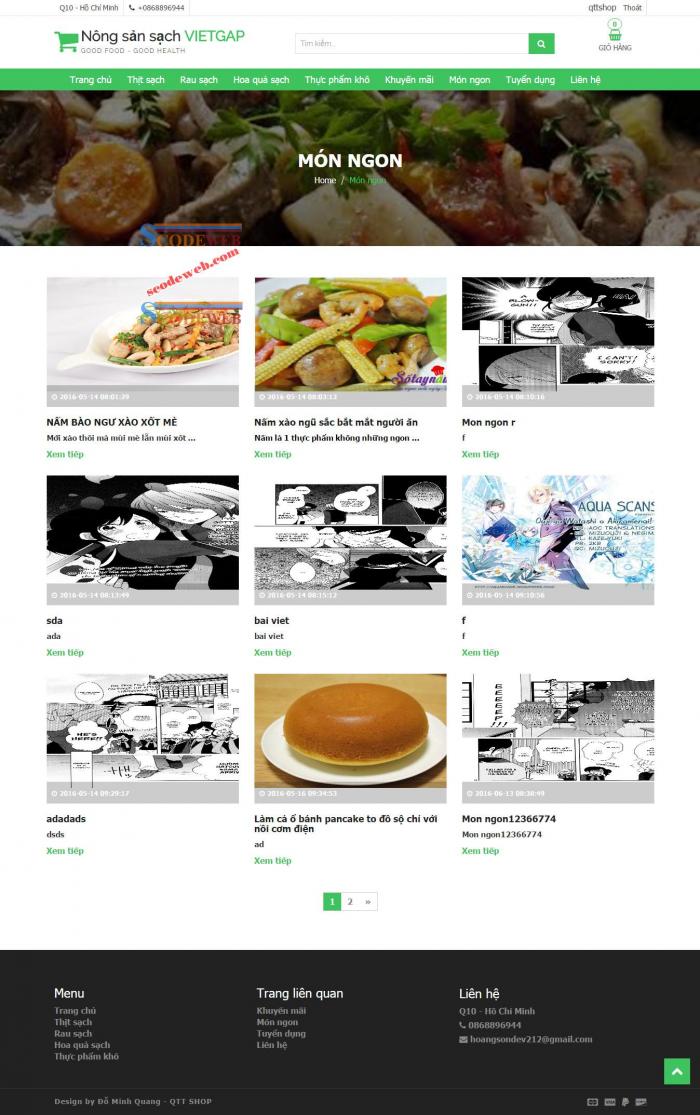Click the email envelope icon in footer
The height and width of the screenshot is (1115, 700).
463,1040
